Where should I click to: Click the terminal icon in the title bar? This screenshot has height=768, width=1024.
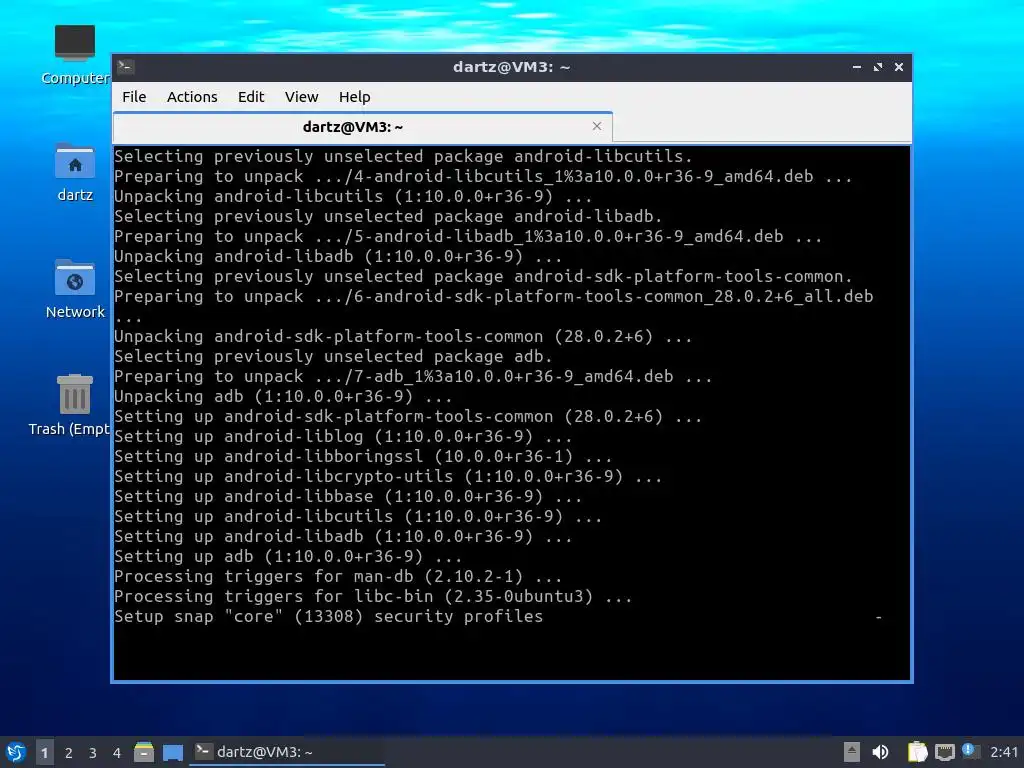coord(126,67)
